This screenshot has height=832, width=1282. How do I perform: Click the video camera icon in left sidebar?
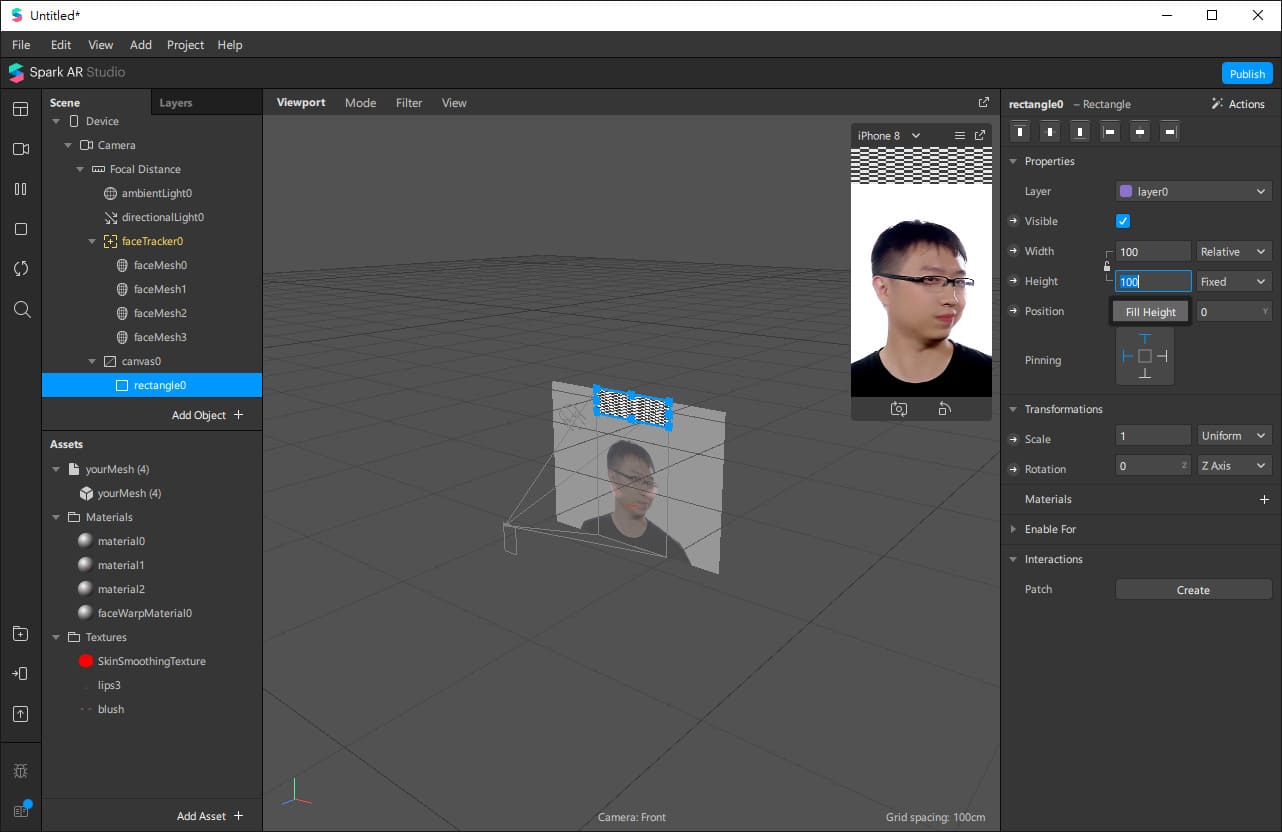tap(21, 149)
